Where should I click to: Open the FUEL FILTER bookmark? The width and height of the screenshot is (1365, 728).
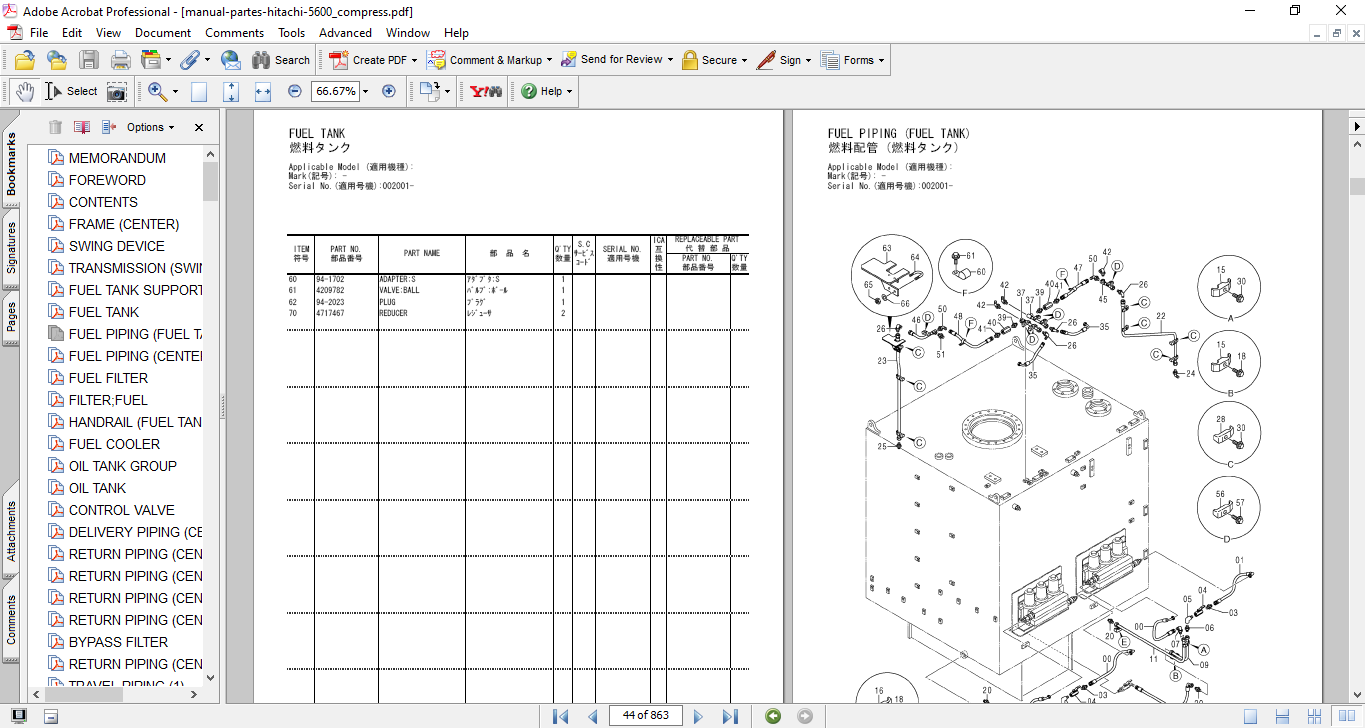point(108,378)
